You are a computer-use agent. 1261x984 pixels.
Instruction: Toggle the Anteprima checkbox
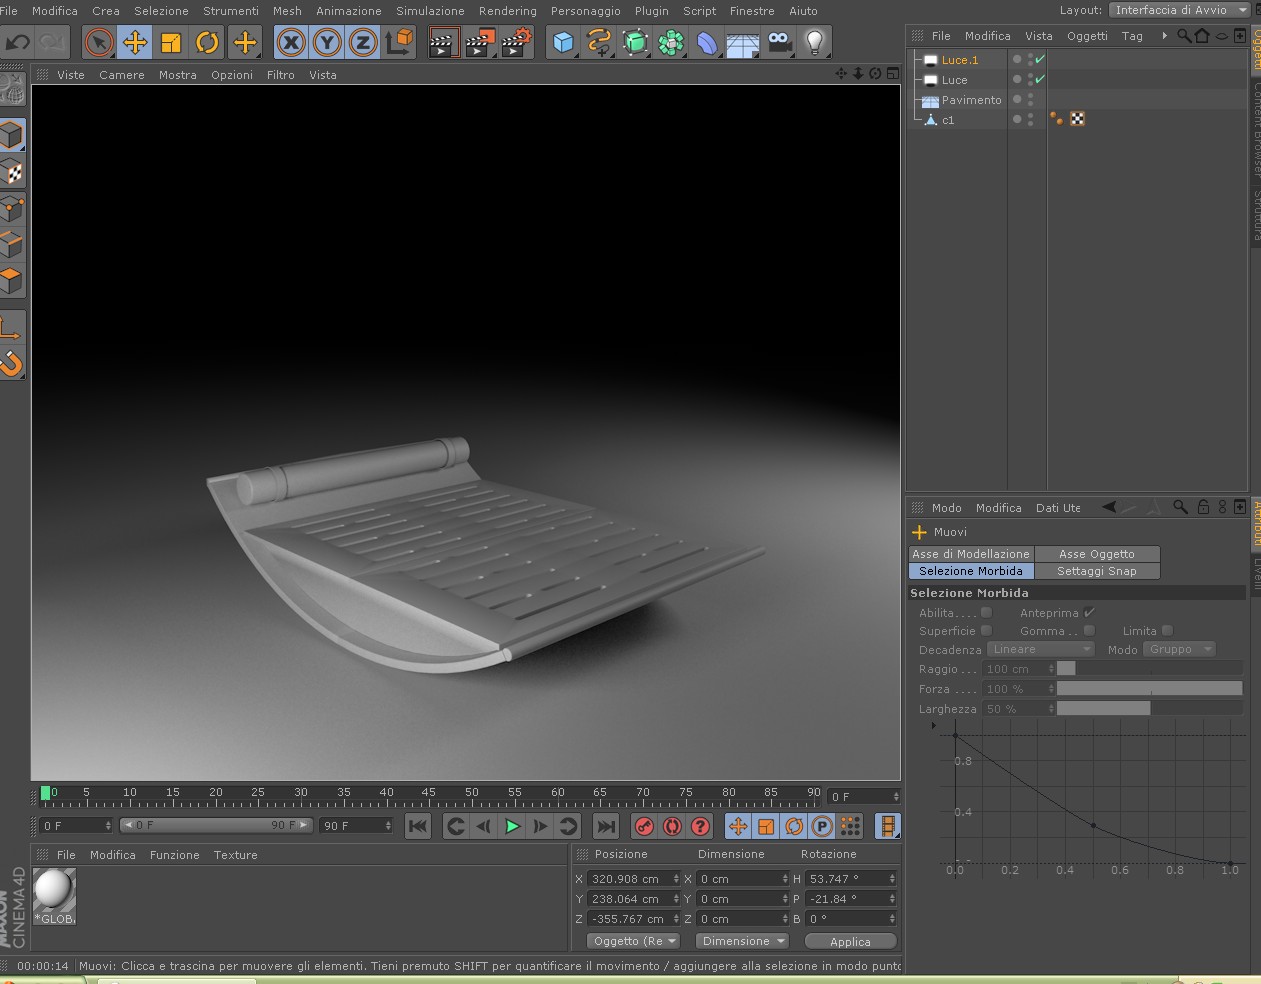1090,613
